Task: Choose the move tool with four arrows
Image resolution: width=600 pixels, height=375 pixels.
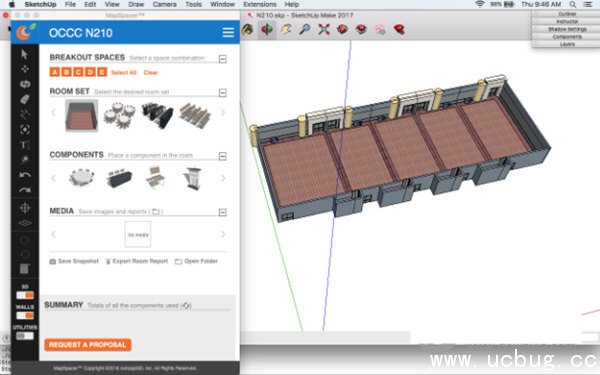Action: coord(25,69)
